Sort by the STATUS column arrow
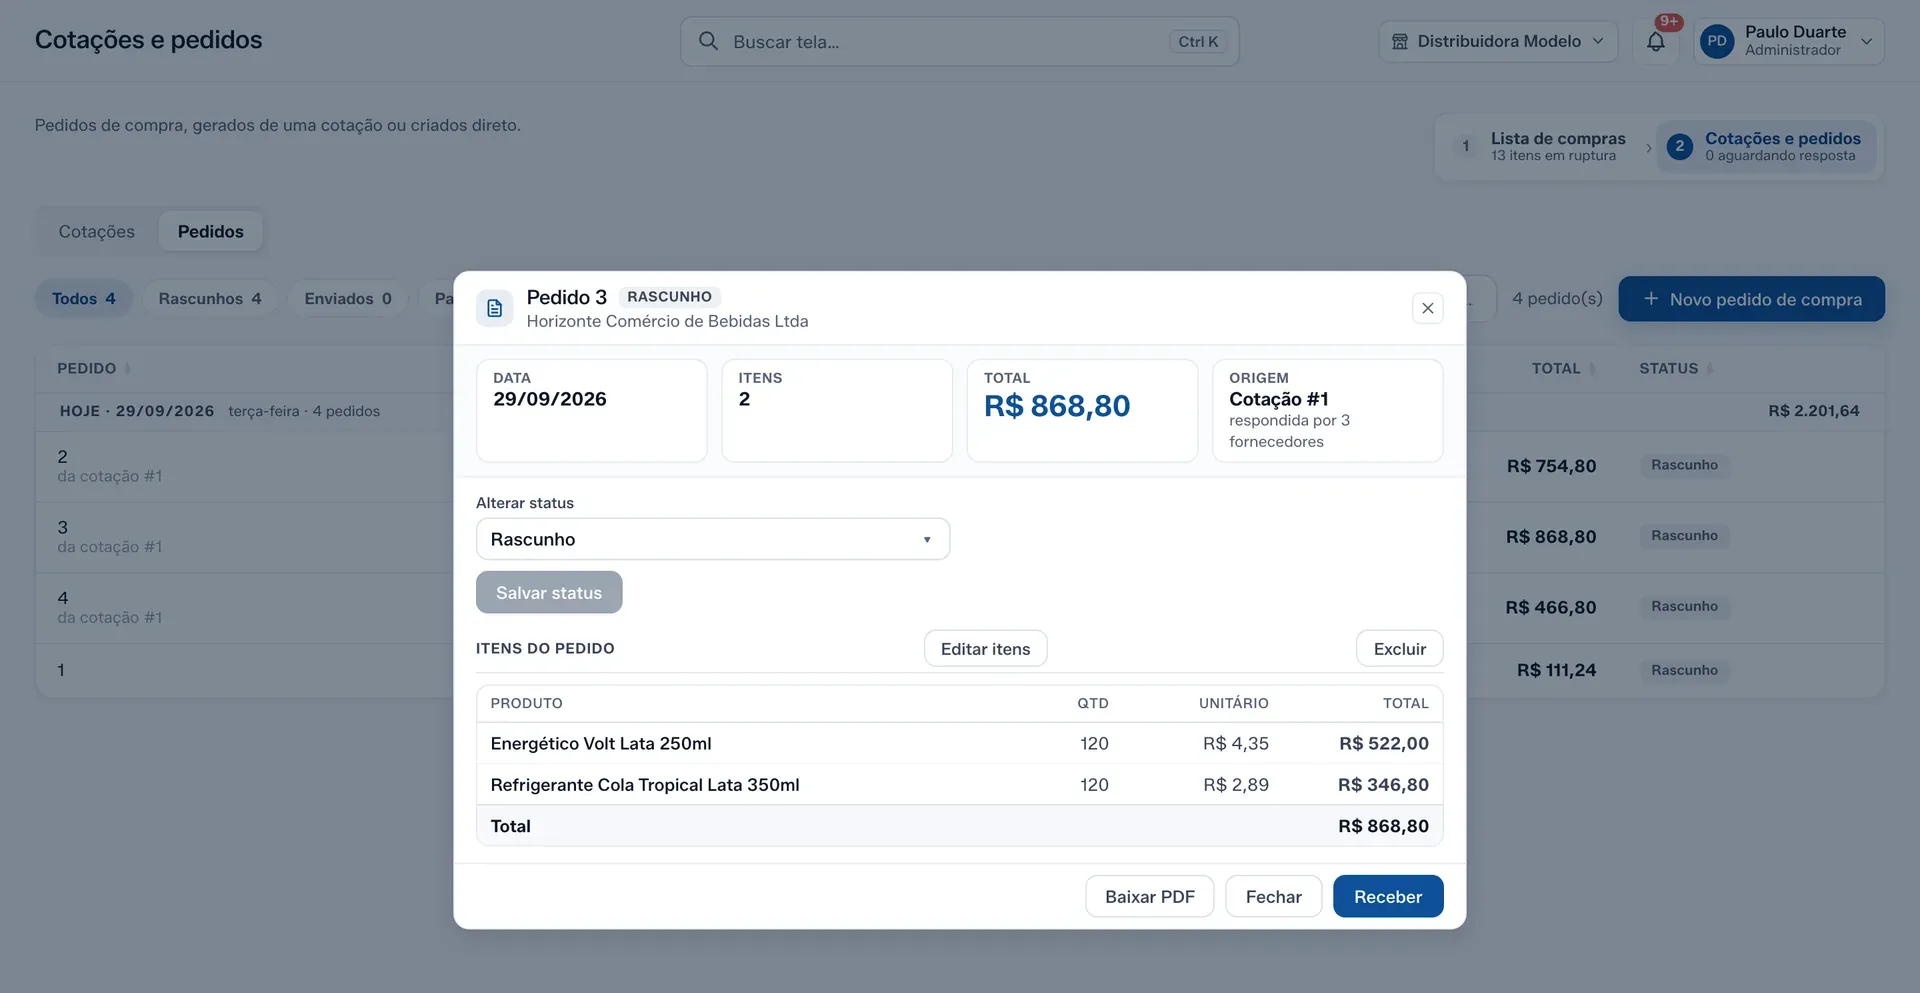This screenshot has height=993, width=1920. (1709, 369)
